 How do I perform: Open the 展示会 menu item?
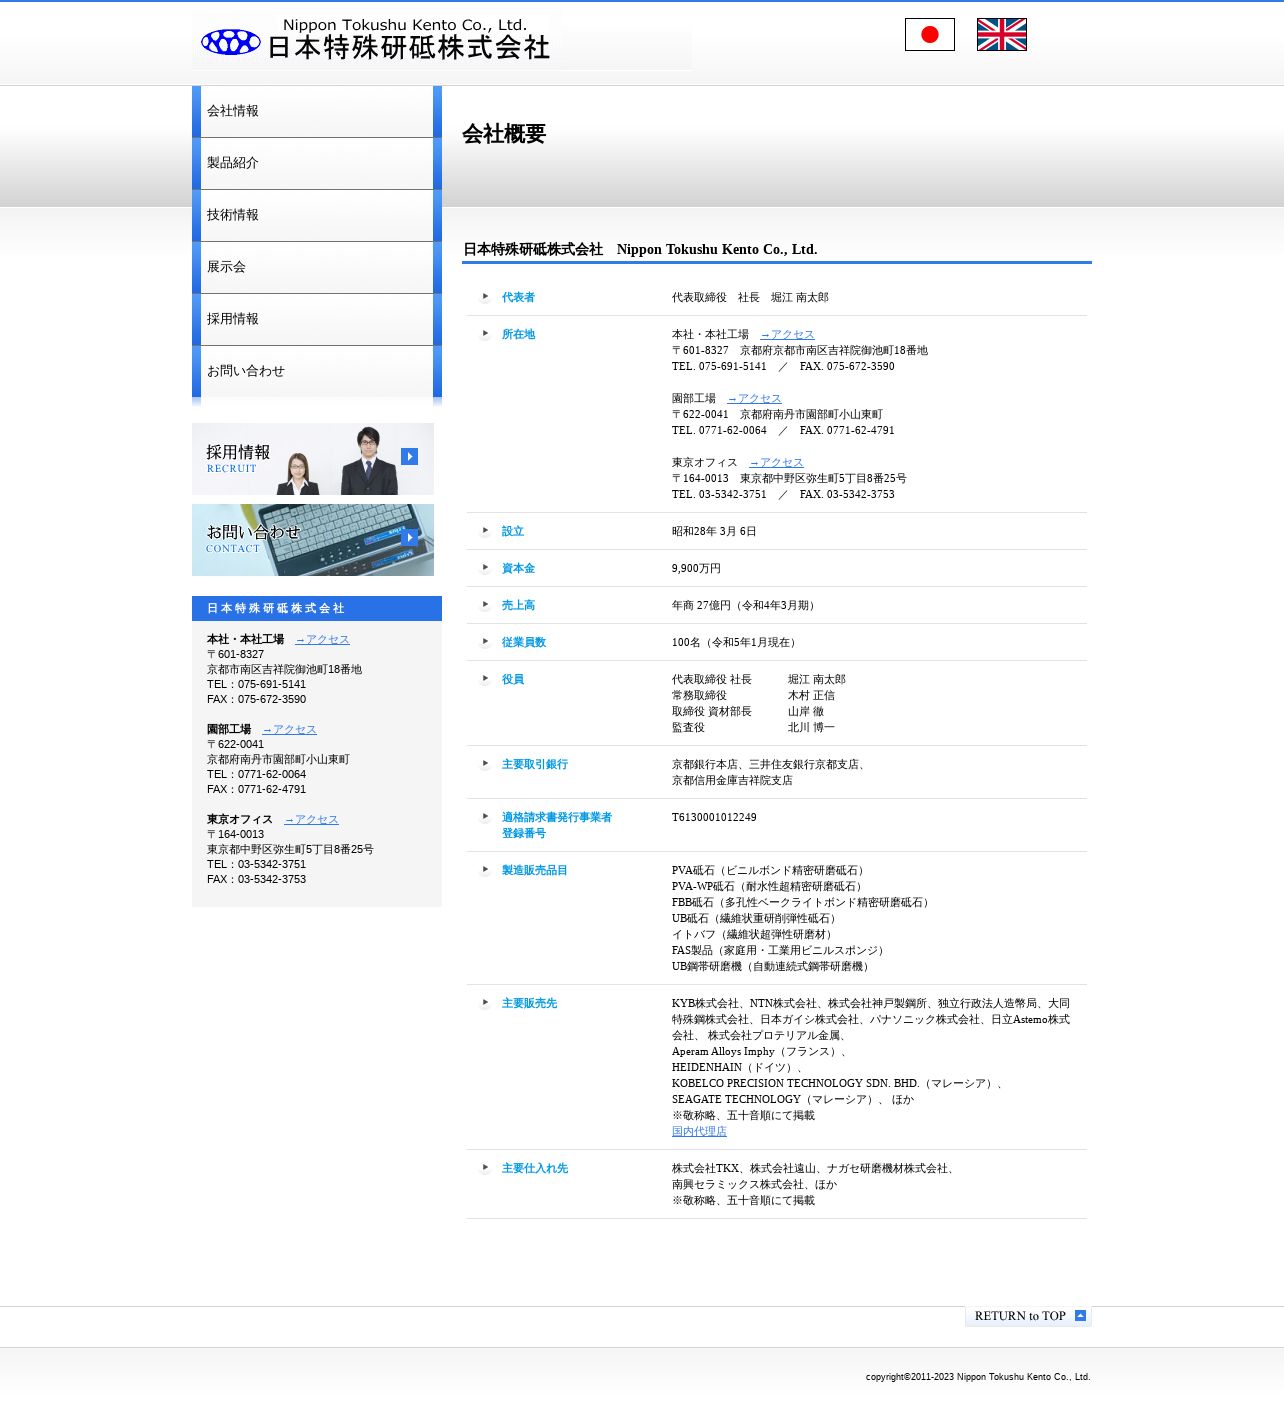pos(317,267)
